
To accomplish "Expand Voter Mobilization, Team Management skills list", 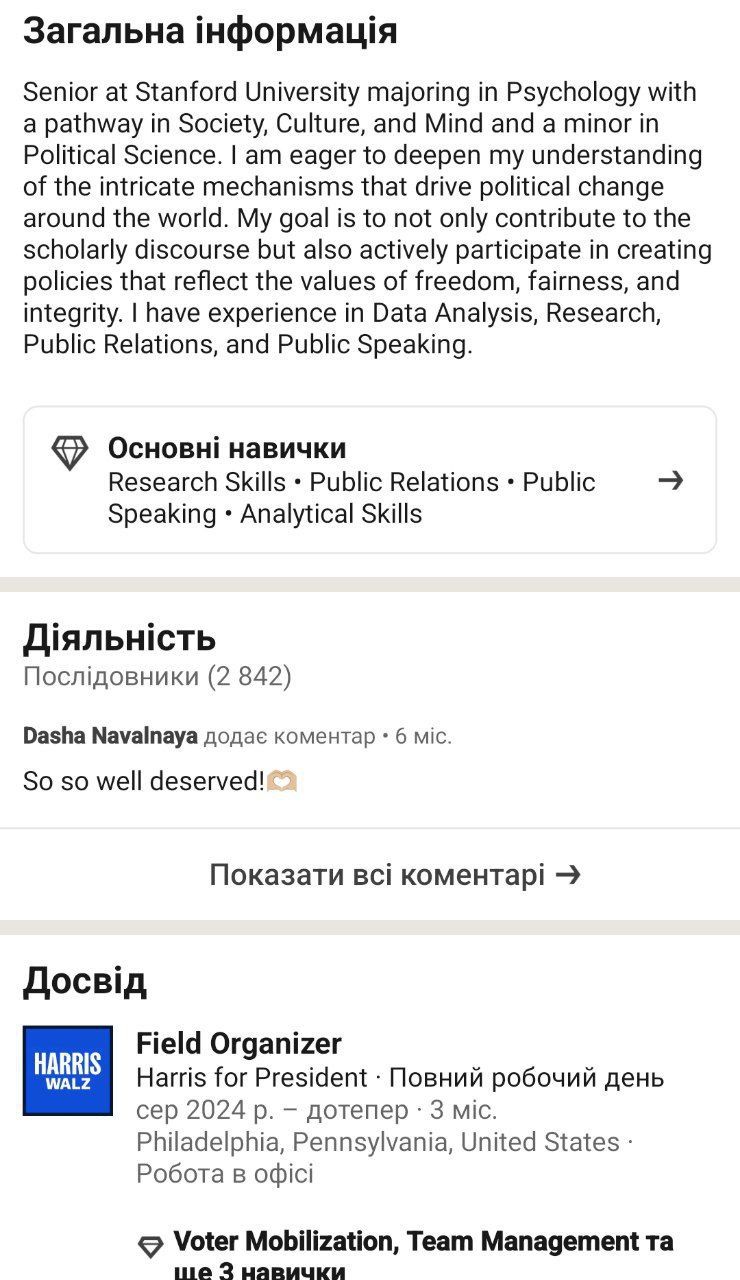I will [423, 1256].
